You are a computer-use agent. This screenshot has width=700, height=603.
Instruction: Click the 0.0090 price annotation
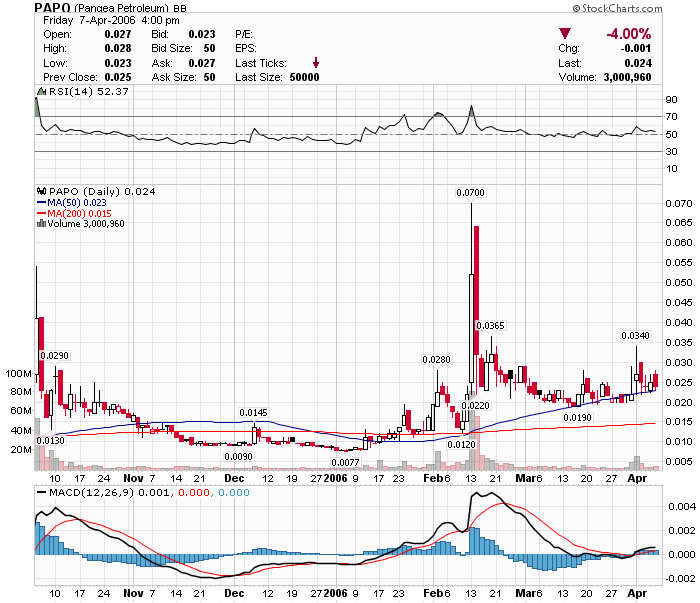click(238, 457)
